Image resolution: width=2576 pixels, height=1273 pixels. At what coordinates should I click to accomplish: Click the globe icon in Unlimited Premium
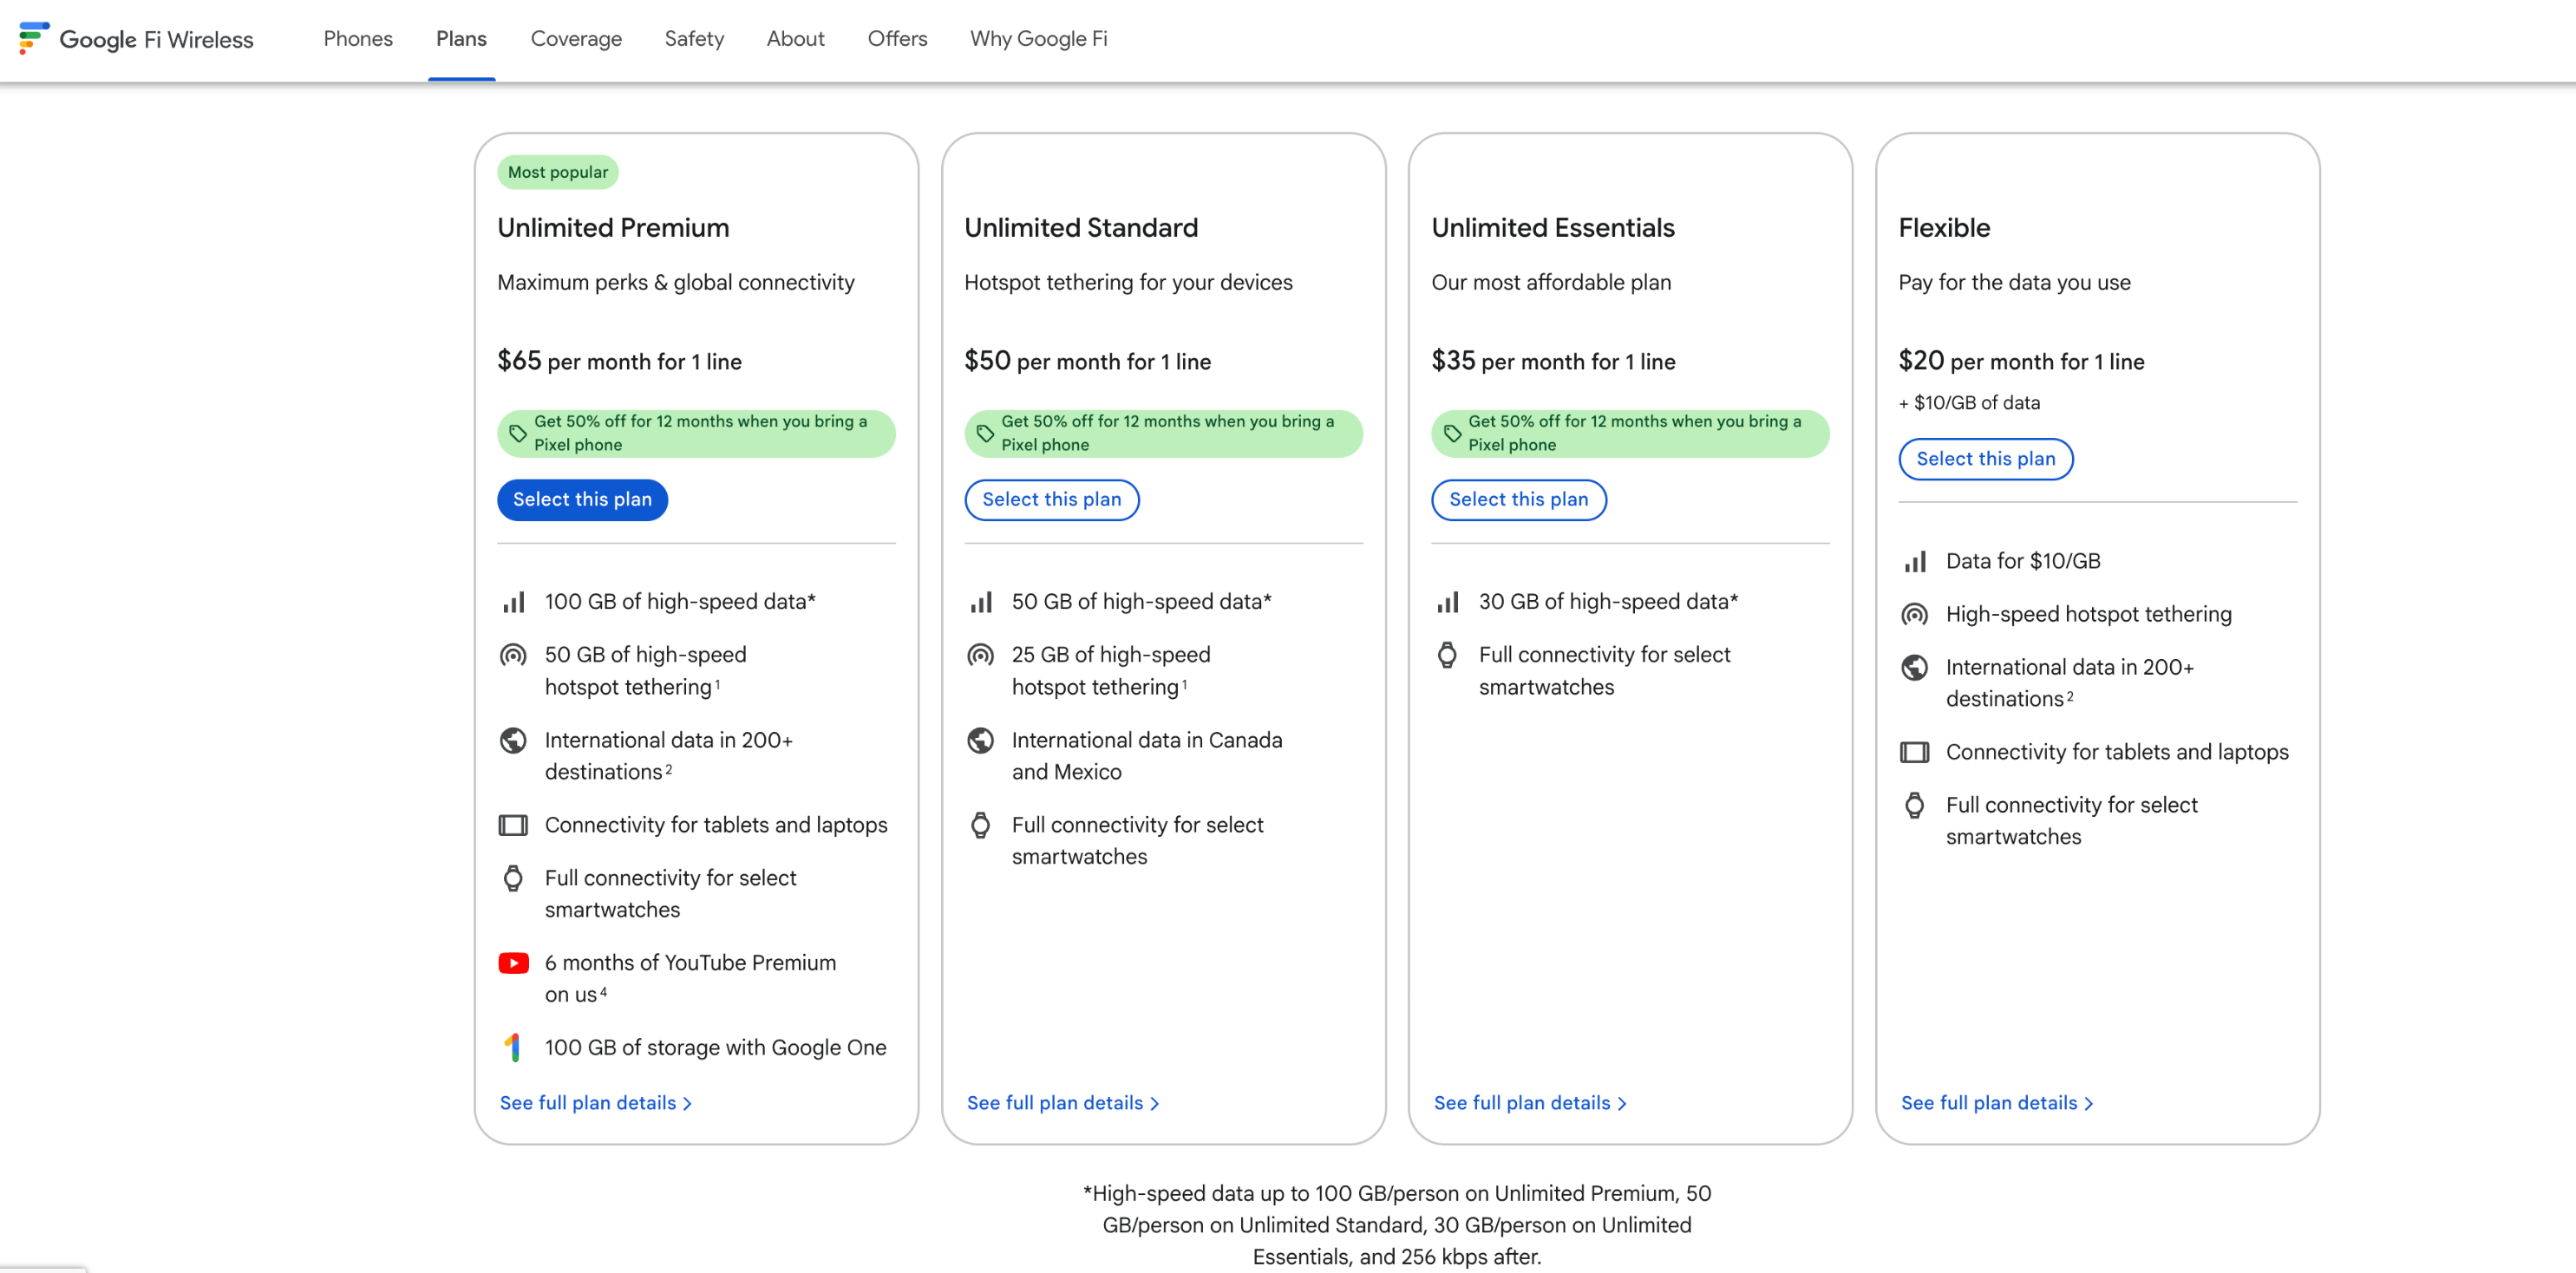click(513, 740)
